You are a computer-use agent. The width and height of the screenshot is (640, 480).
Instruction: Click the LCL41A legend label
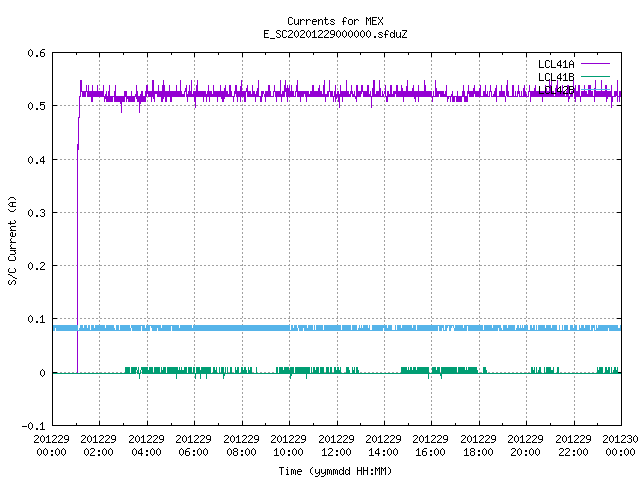point(556,64)
